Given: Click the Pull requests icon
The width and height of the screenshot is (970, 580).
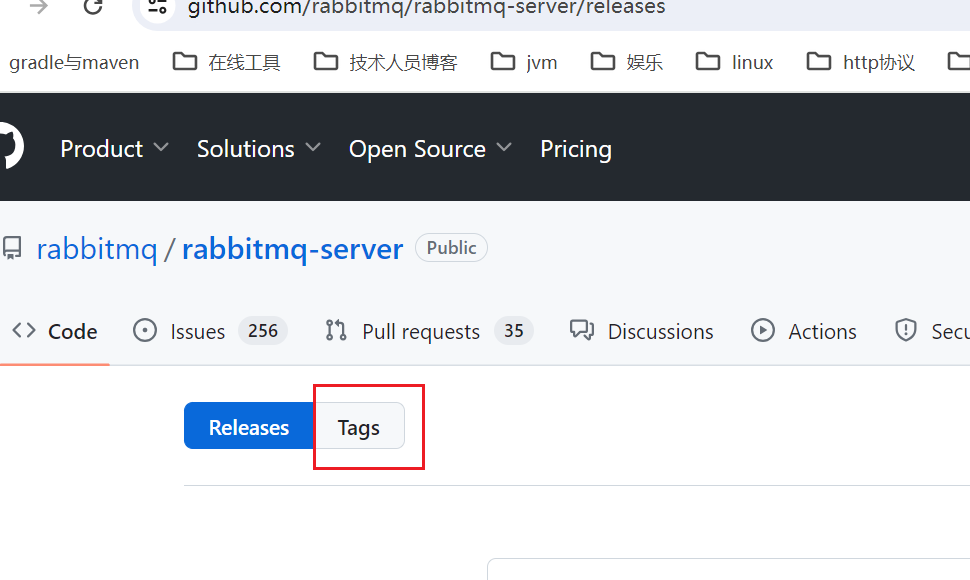Looking at the screenshot, I should (336, 330).
